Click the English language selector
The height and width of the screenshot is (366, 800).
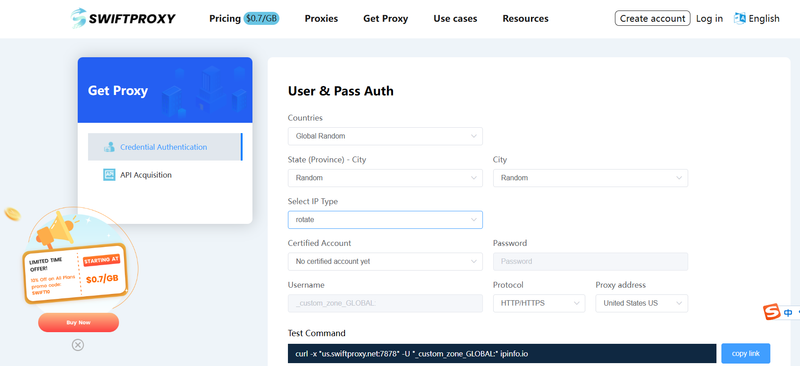tap(764, 18)
